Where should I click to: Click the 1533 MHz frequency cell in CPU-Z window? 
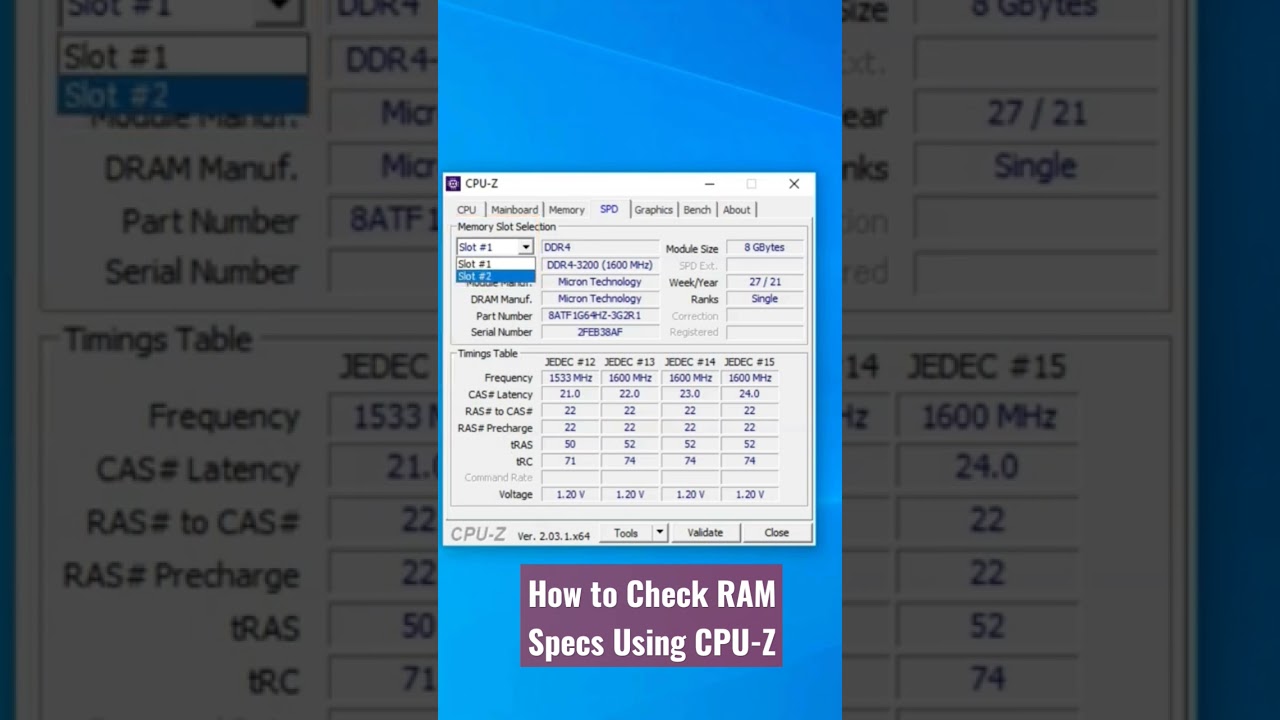(x=570, y=378)
